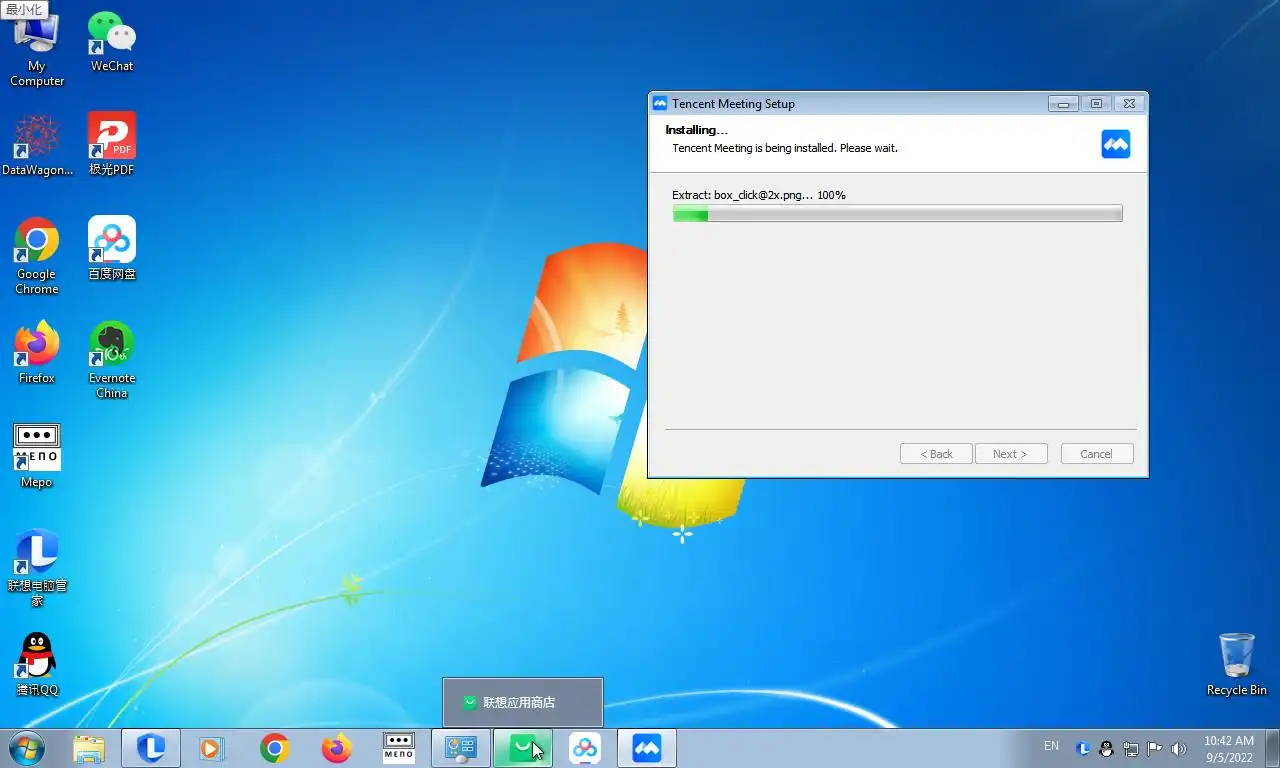1280x768 pixels.
Task: Open 百度网盘 desktop shortcut
Action: tap(112, 249)
